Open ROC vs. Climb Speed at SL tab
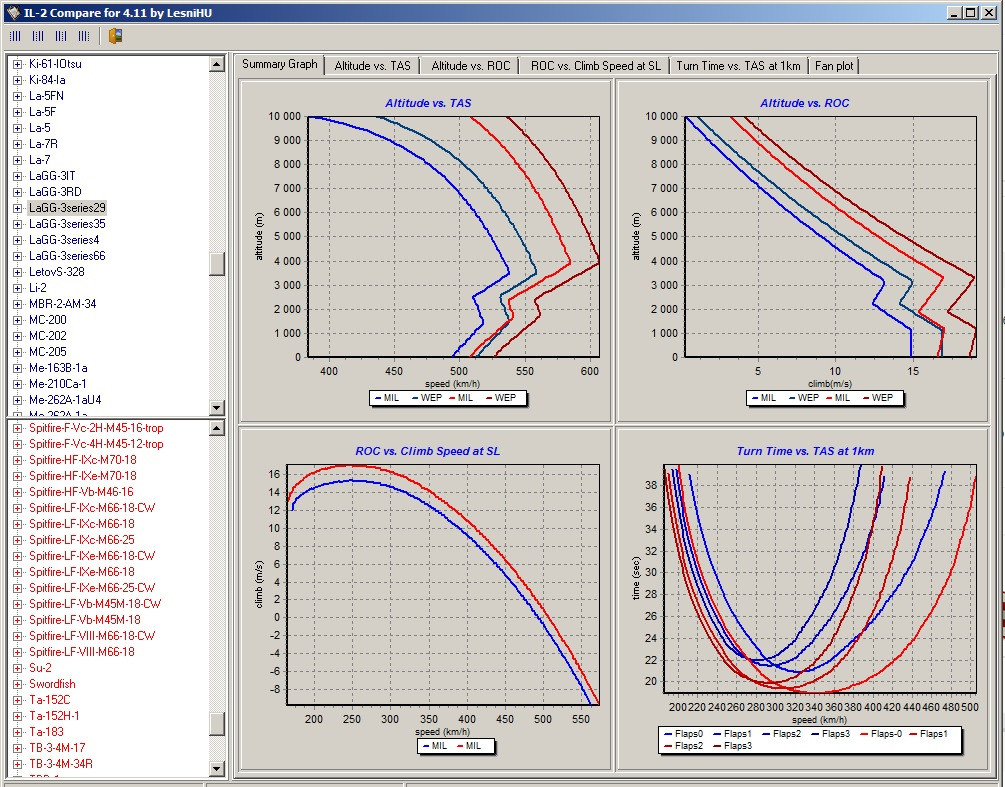Viewport: 1005px width, 787px height. tap(595, 66)
